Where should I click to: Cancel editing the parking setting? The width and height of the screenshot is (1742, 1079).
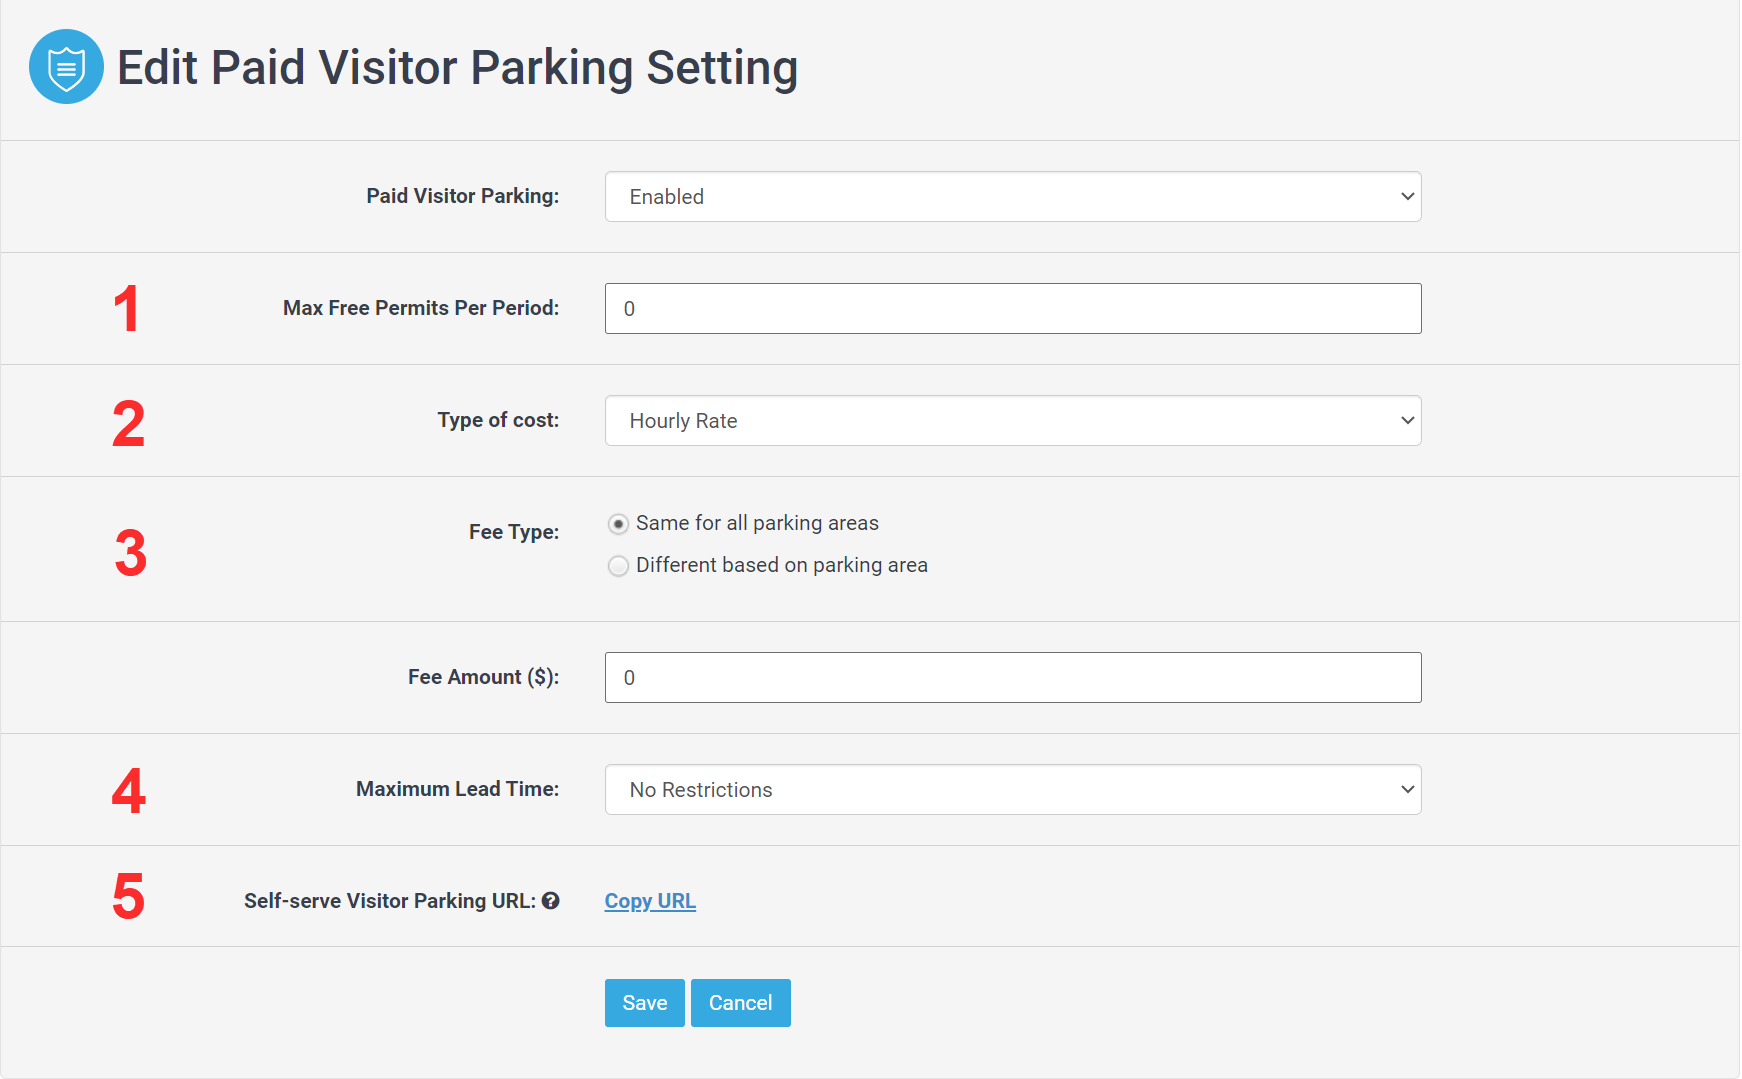pos(740,1003)
